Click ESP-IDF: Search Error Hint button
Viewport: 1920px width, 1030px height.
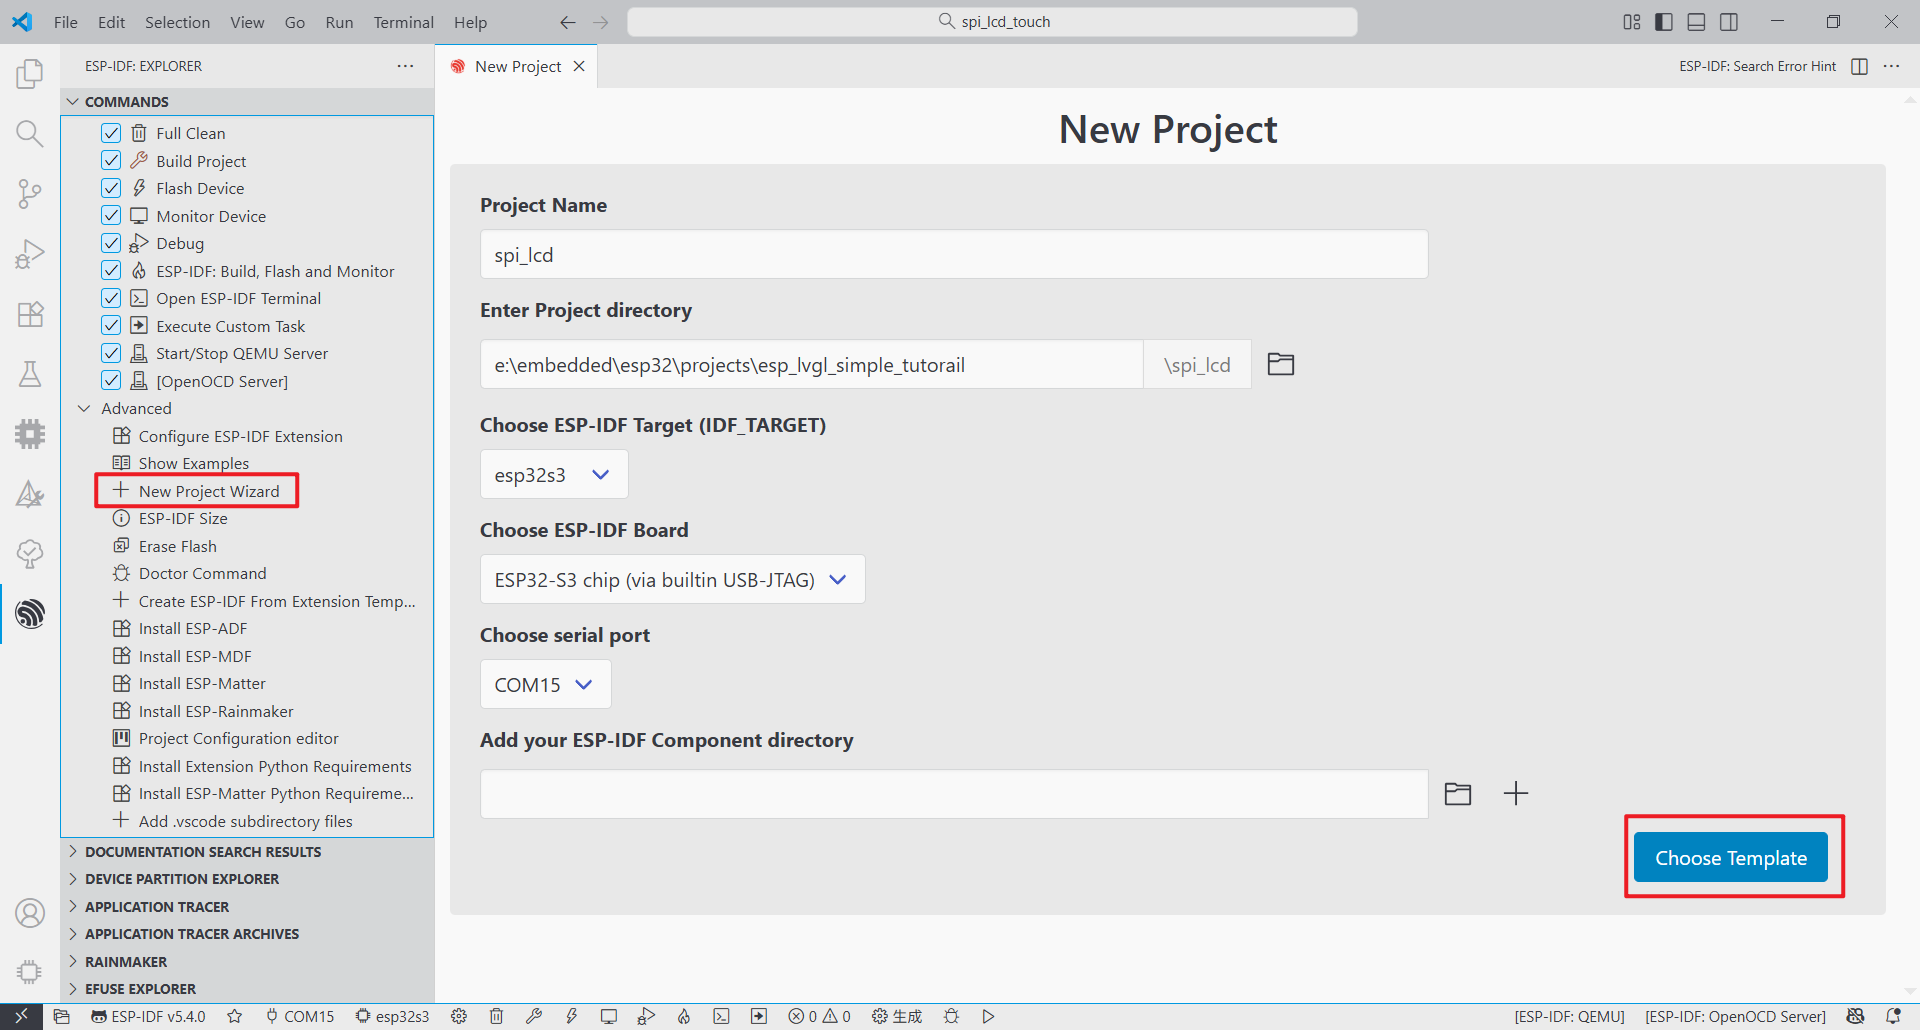[x=1757, y=66]
